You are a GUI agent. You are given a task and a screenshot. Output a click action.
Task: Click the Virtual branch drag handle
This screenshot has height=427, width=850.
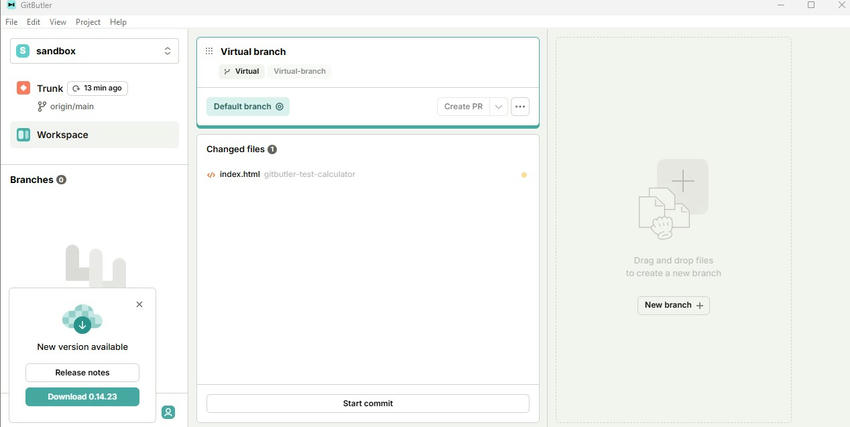[209, 51]
